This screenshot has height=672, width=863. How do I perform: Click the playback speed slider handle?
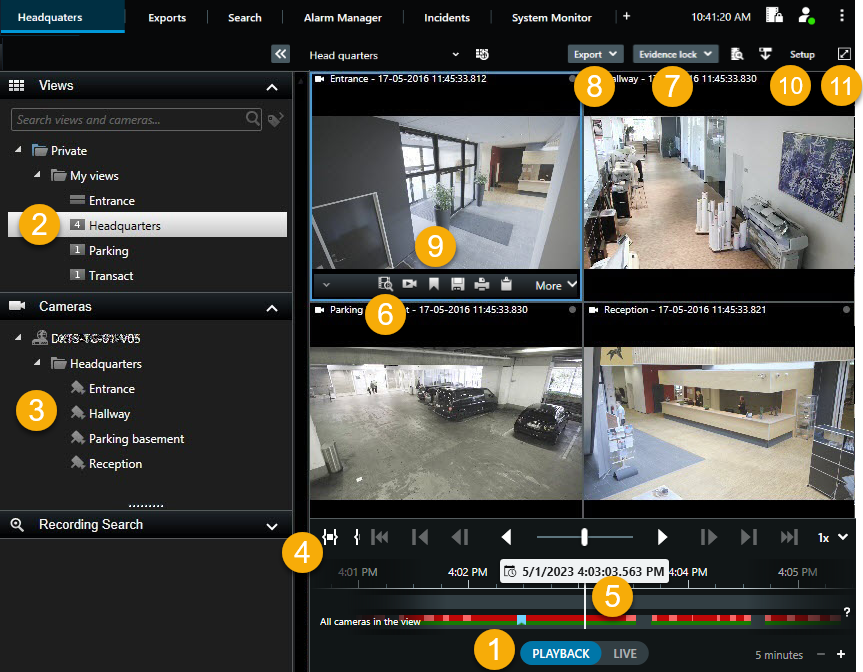(584, 537)
